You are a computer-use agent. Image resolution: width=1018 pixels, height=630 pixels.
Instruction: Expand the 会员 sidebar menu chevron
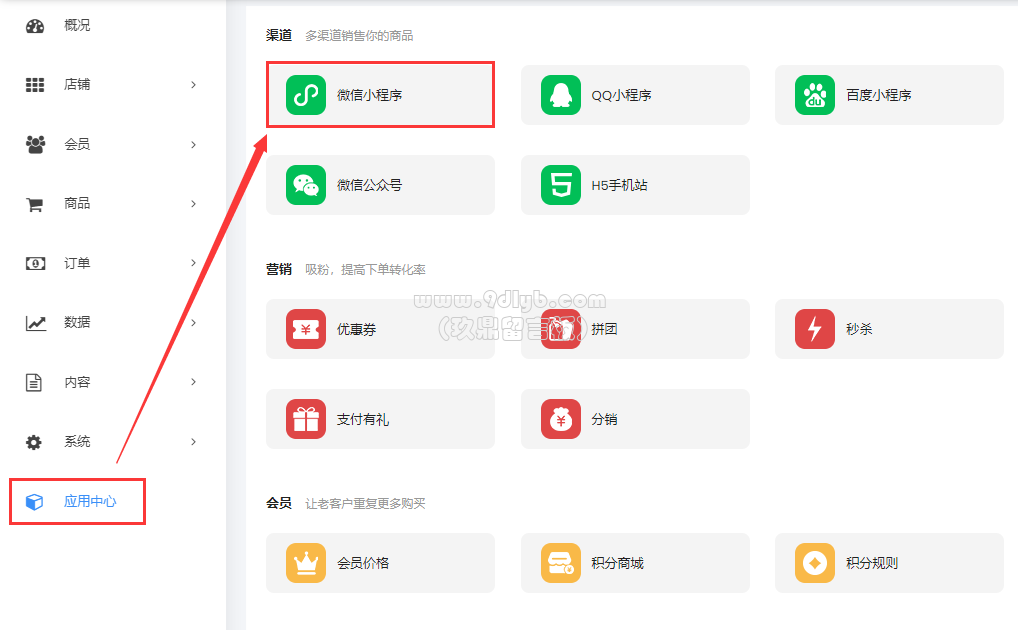(193, 144)
